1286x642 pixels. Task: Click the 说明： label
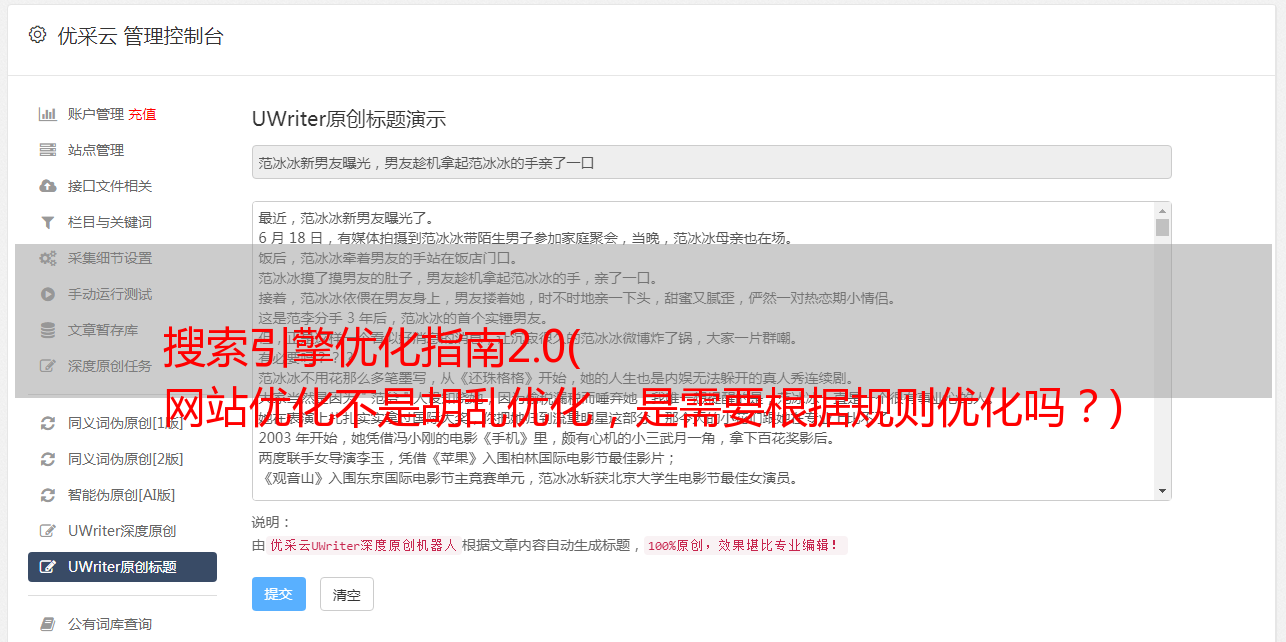tap(271, 522)
